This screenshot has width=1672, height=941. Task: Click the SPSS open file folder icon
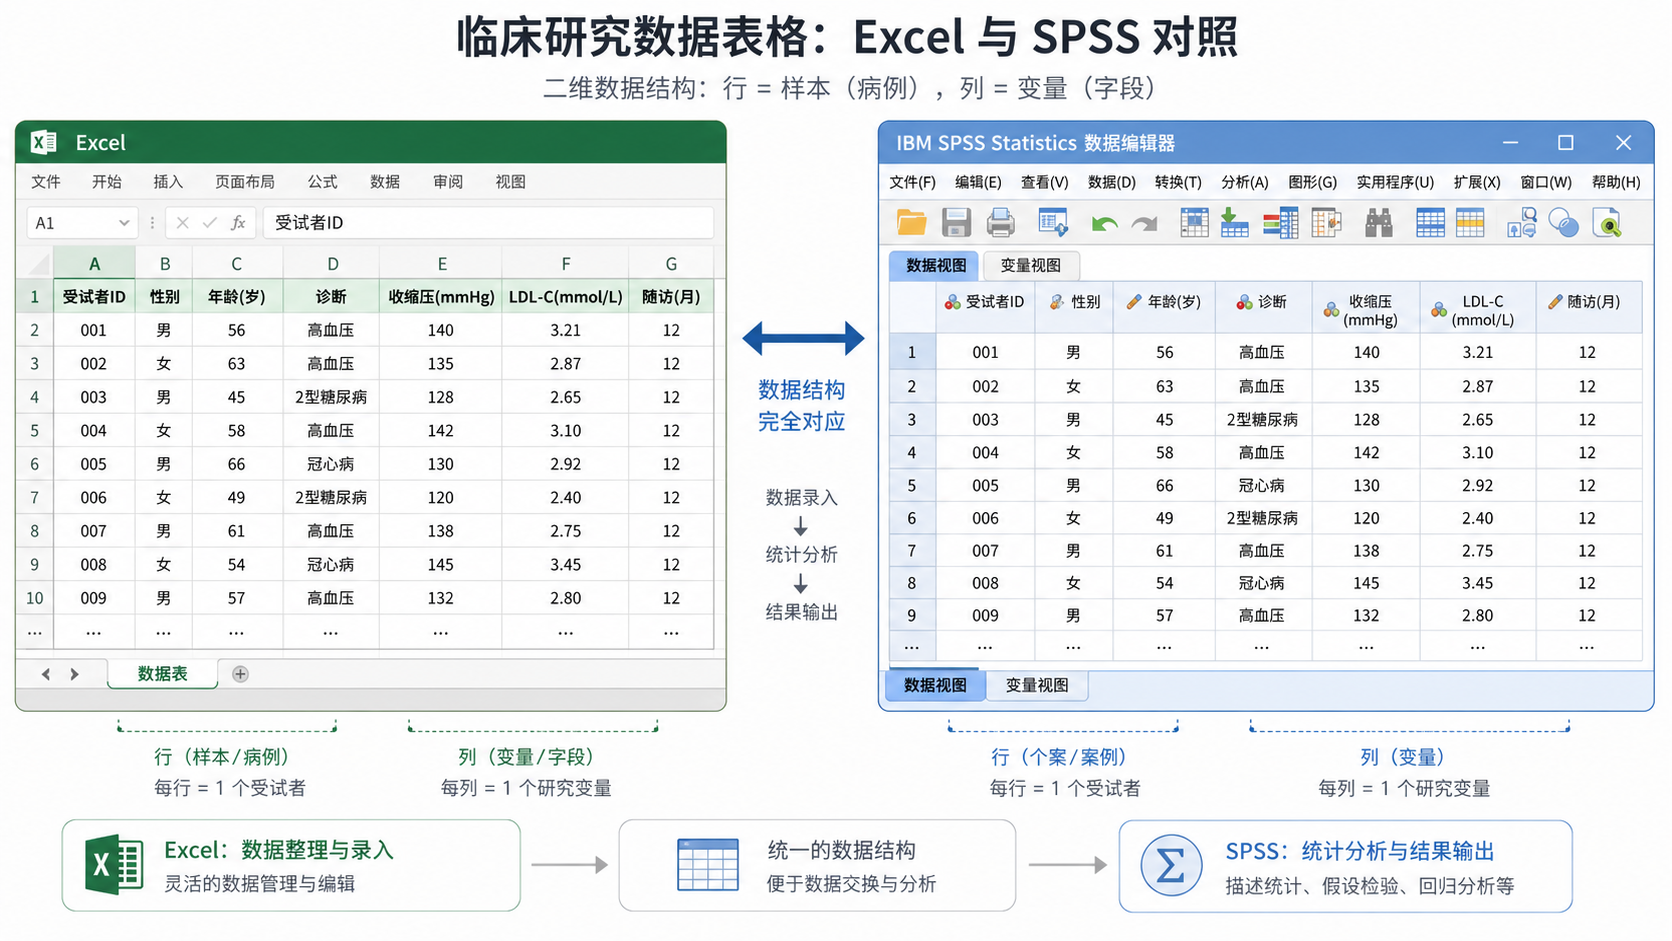coord(911,223)
